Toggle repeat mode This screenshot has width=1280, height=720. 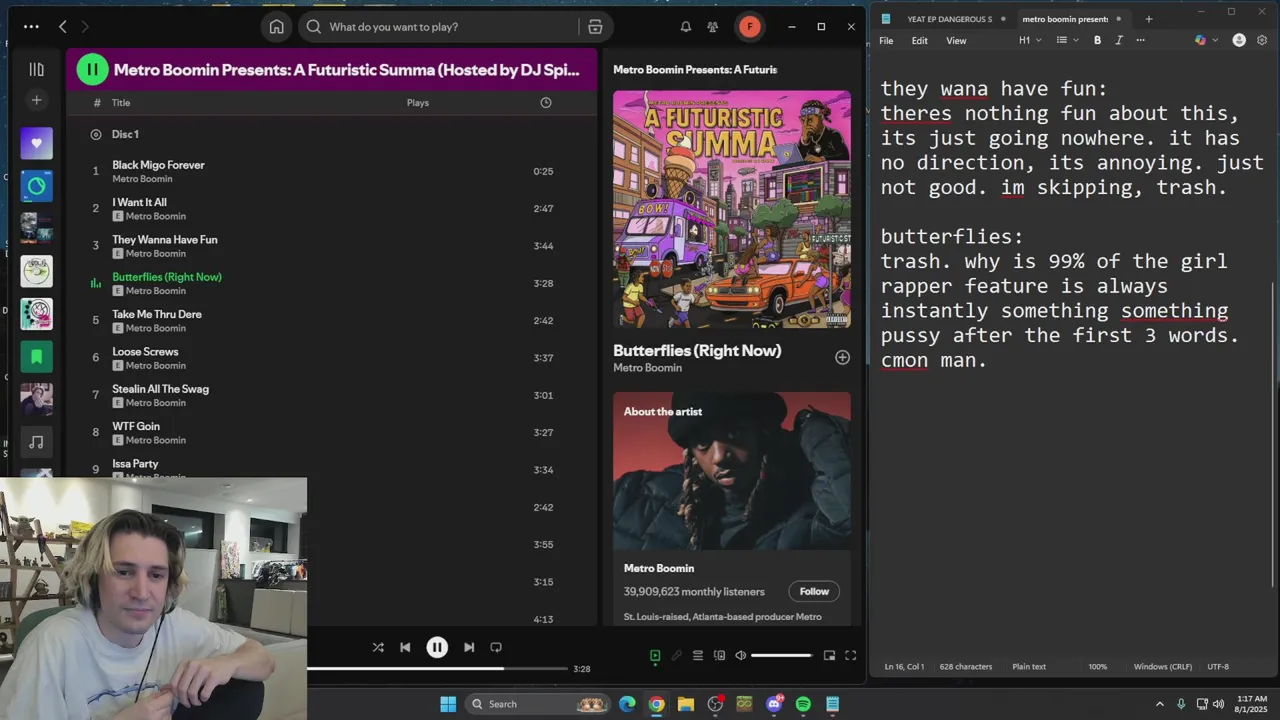pos(496,647)
